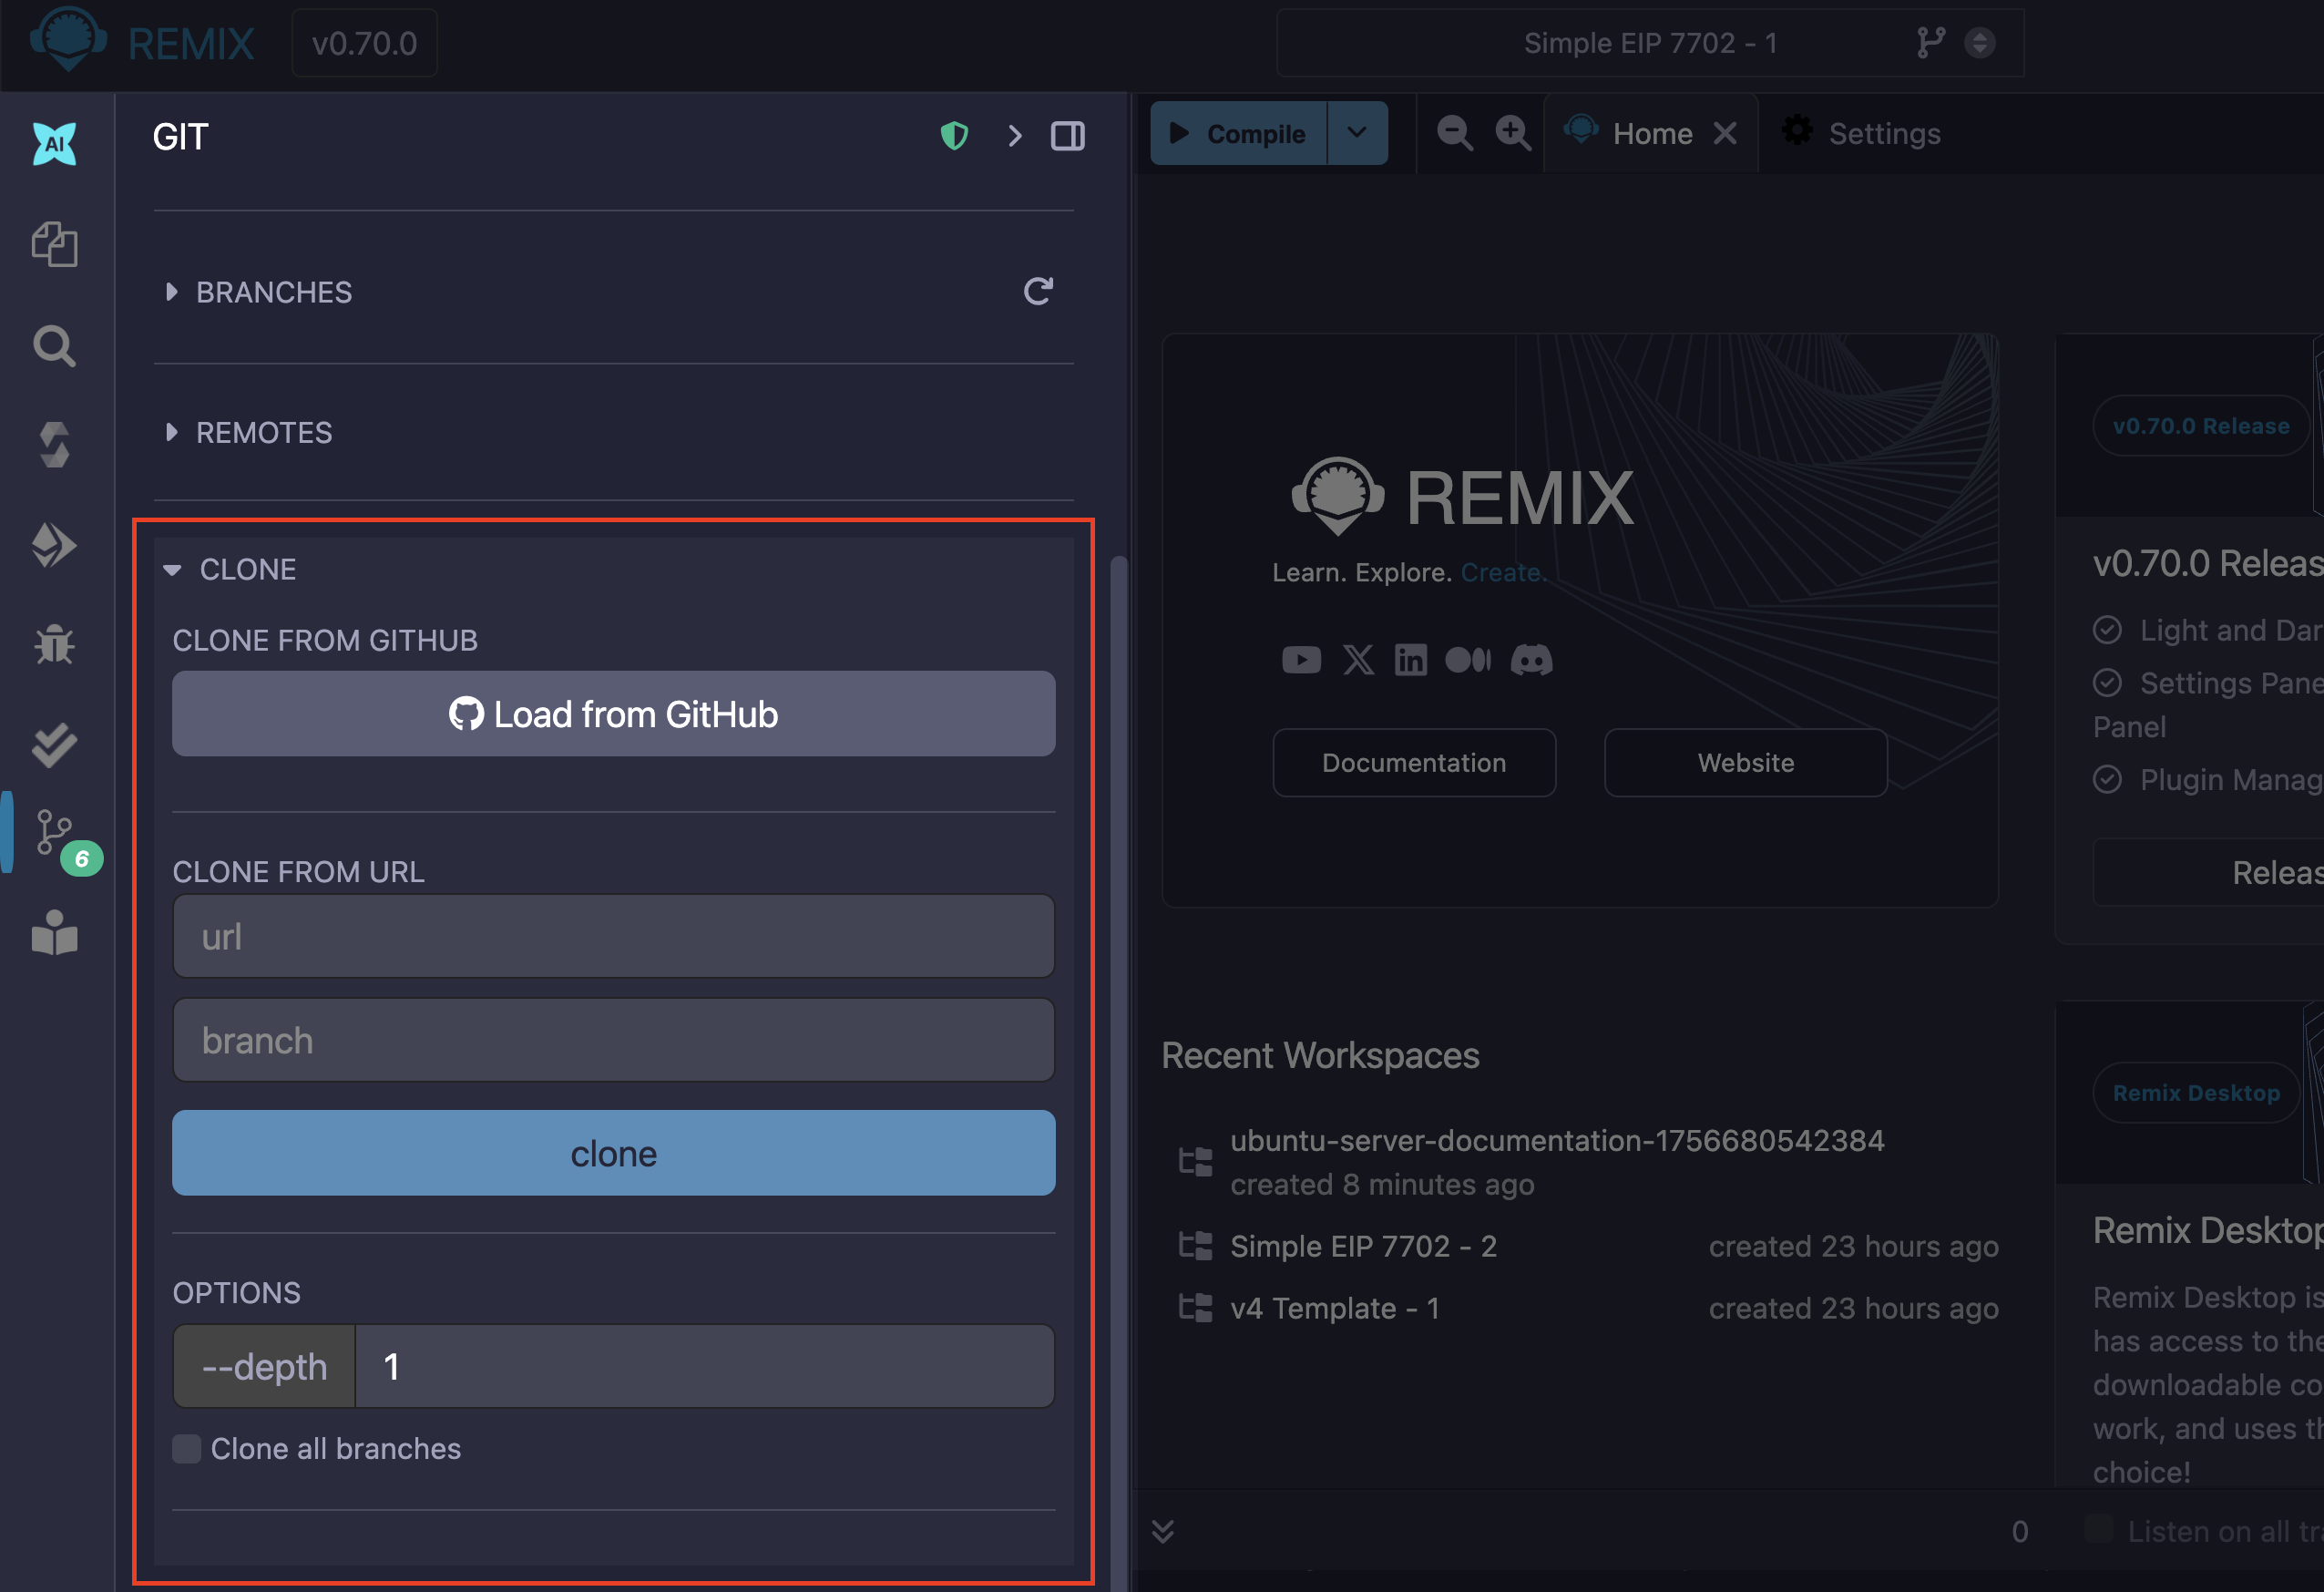Open the Debugger bug icon
Image resolution: width=2324 pixels, height=1592 pixels.
click(x=54, y=645)
